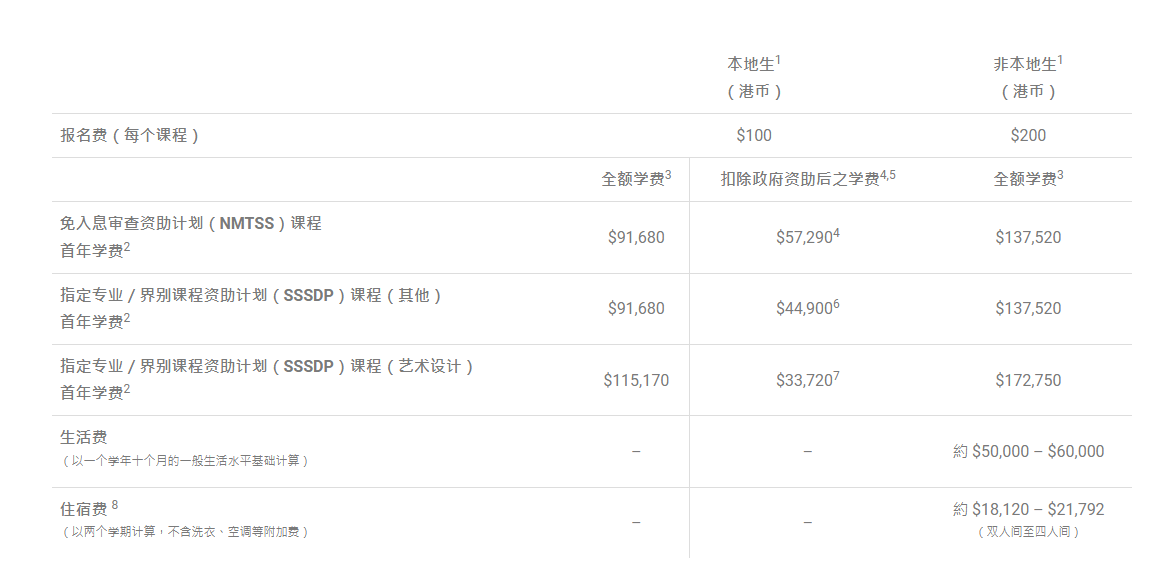Select the NMTSS 课程 row label
The image size is (1168, 572).
point(191,223)
